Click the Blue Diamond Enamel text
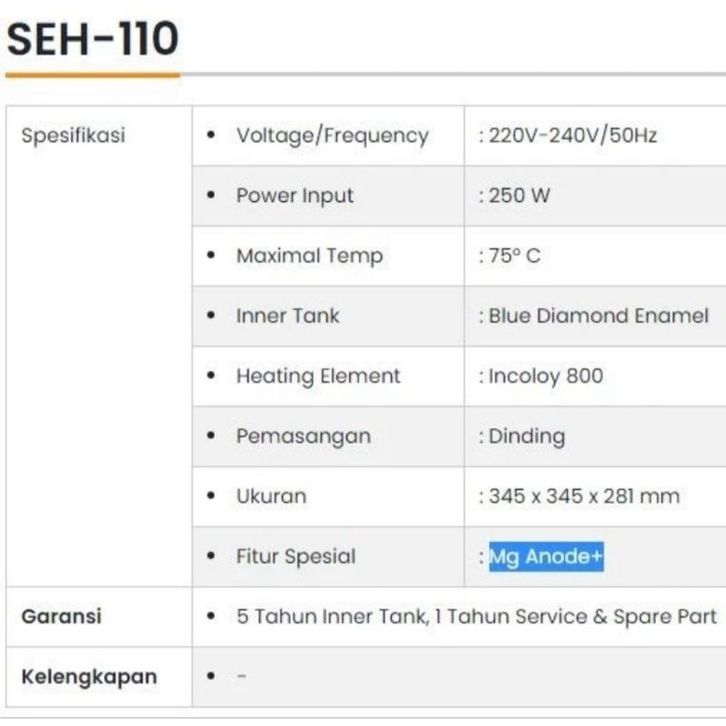 click(598, 316)
